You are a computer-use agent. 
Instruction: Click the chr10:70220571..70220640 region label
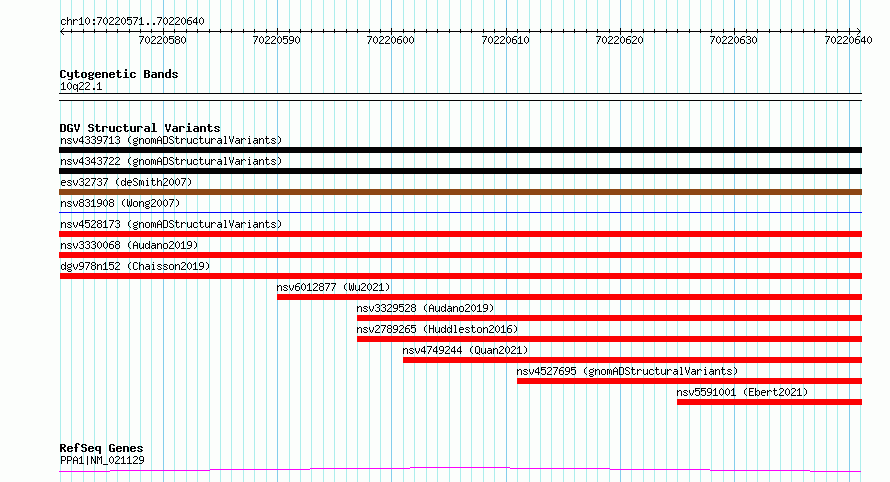tap(132, 21)
